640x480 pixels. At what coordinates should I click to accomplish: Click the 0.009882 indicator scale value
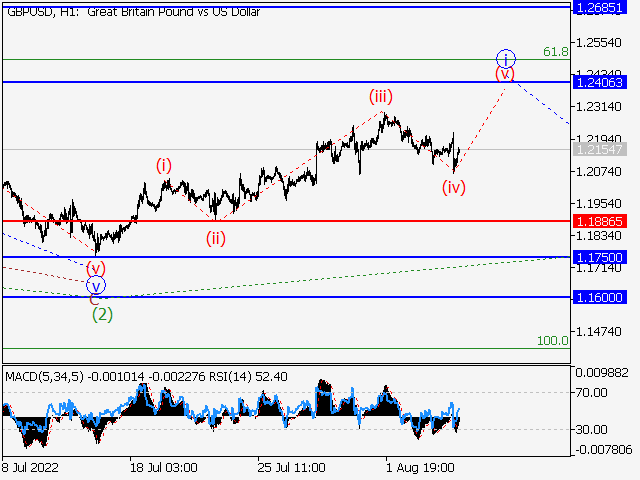click(x=602, y=372)
